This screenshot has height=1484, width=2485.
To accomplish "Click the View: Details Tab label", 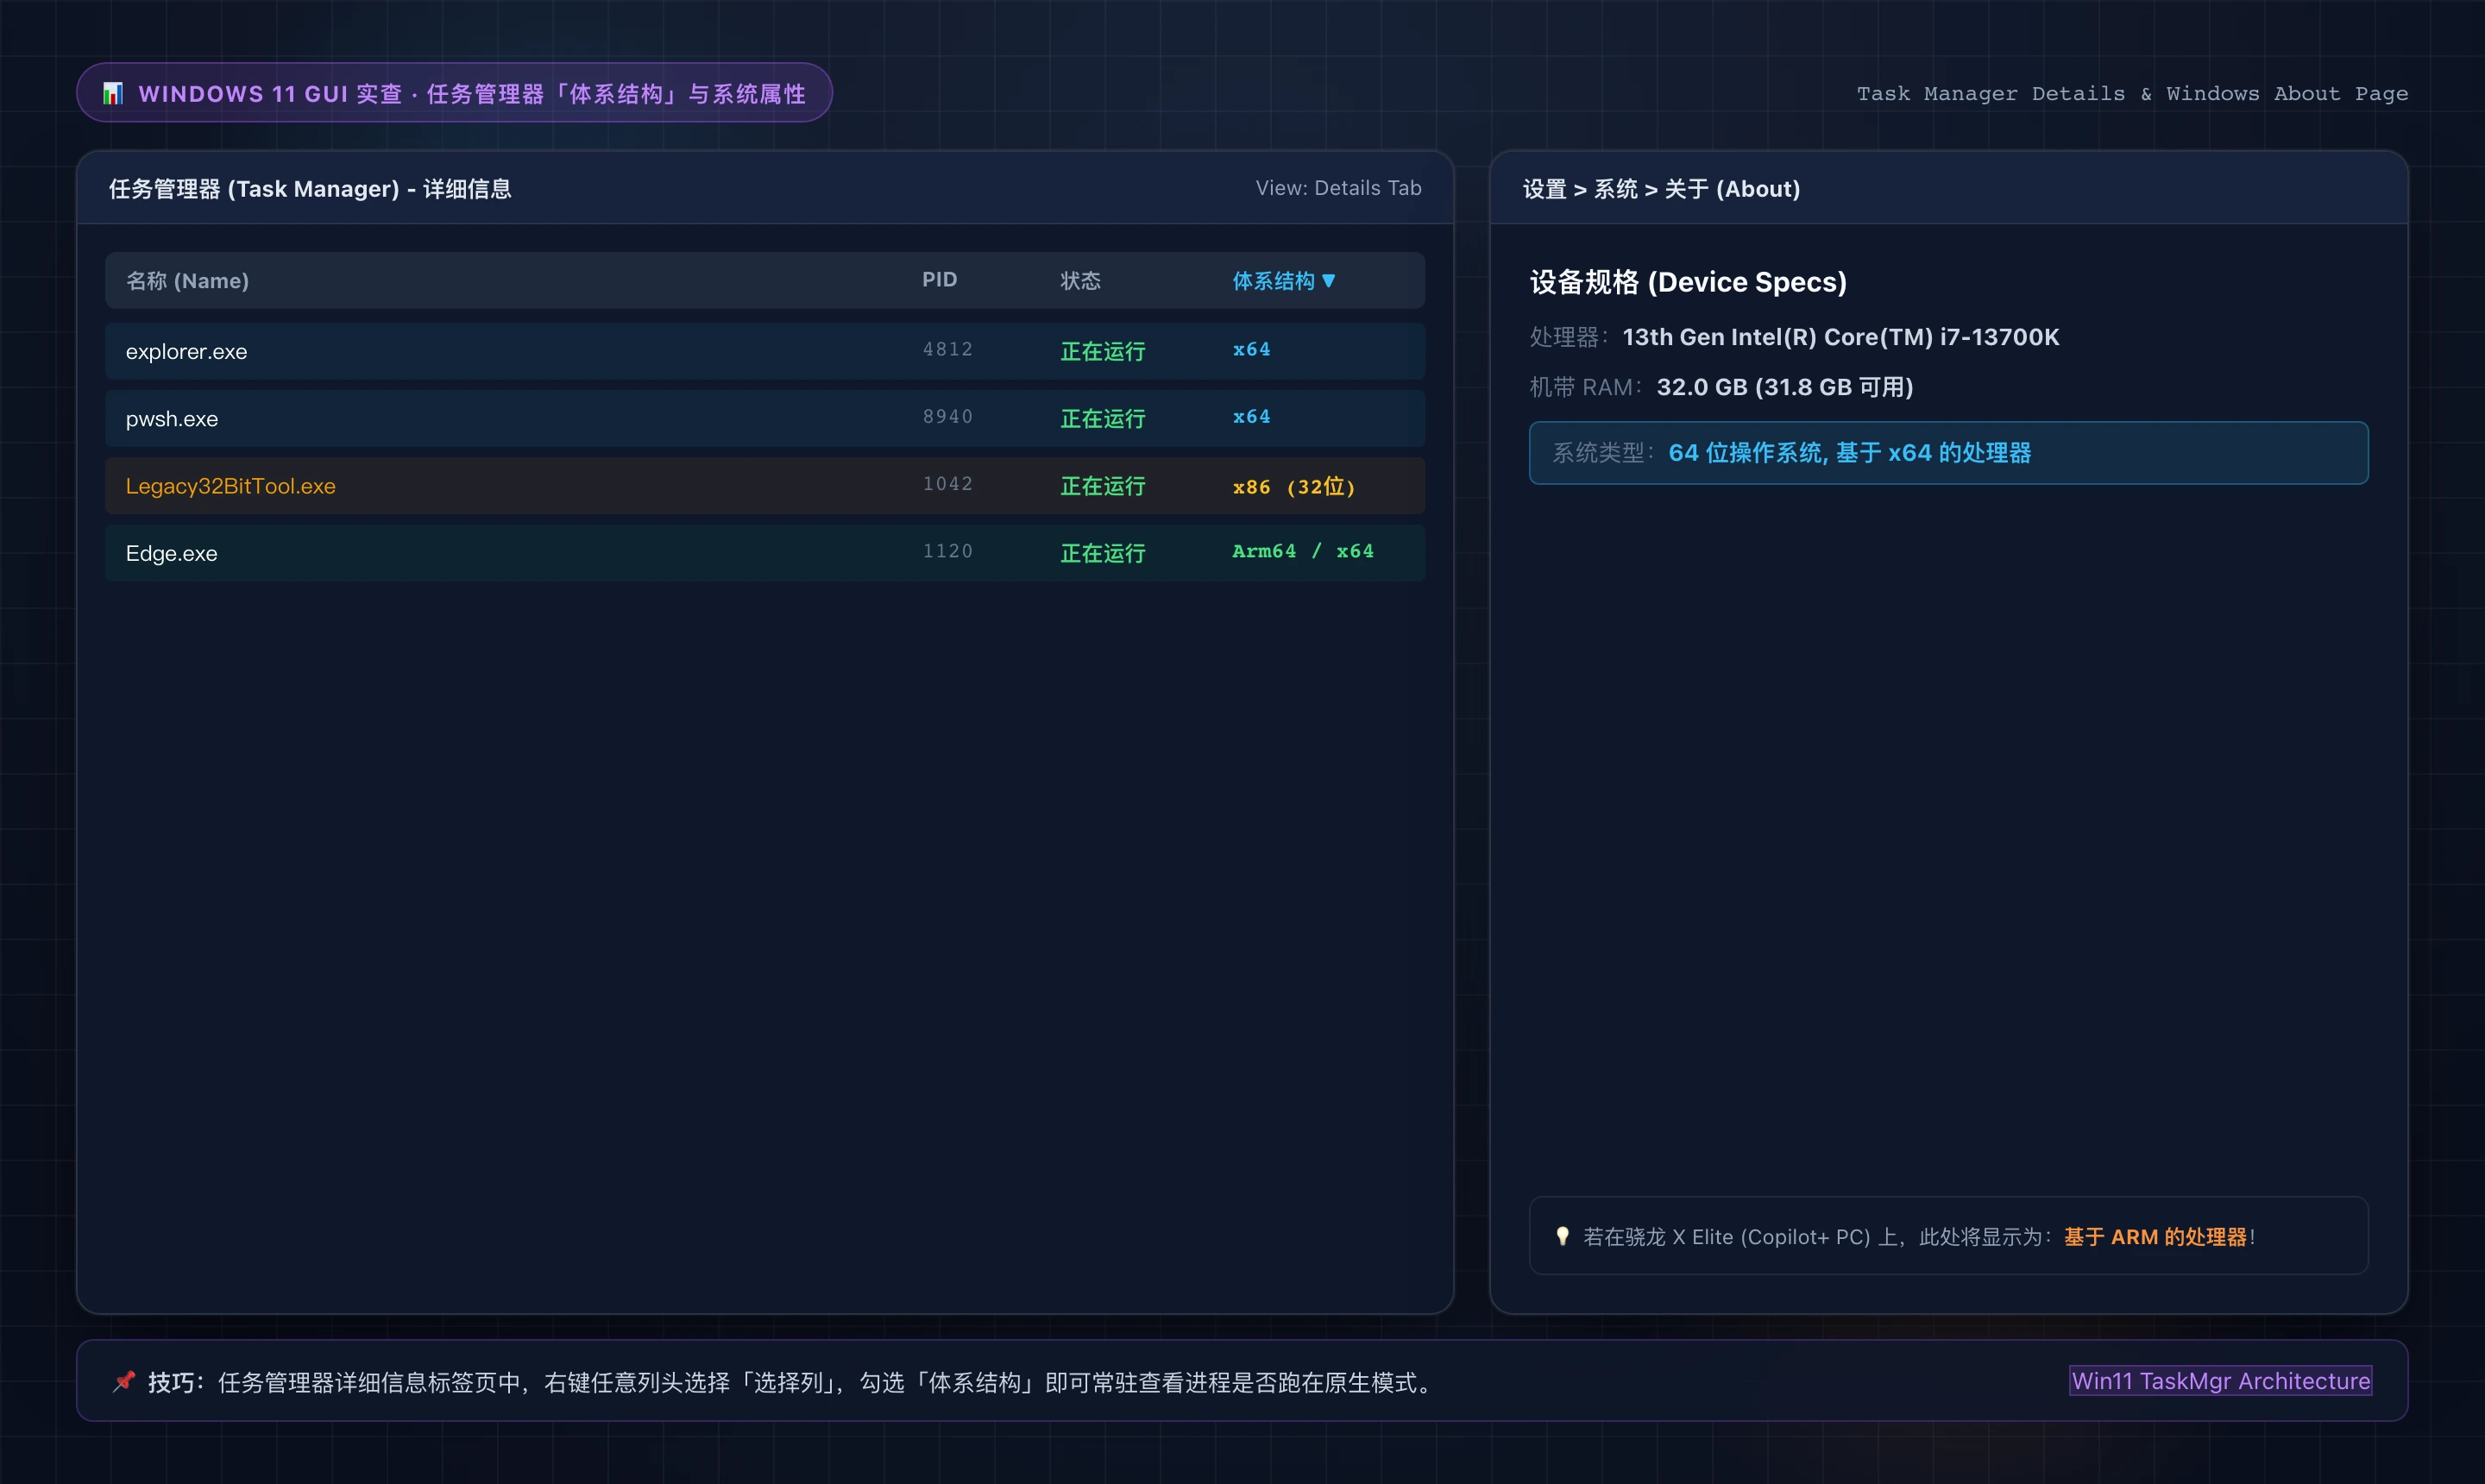I will [x=1338, y=188].
